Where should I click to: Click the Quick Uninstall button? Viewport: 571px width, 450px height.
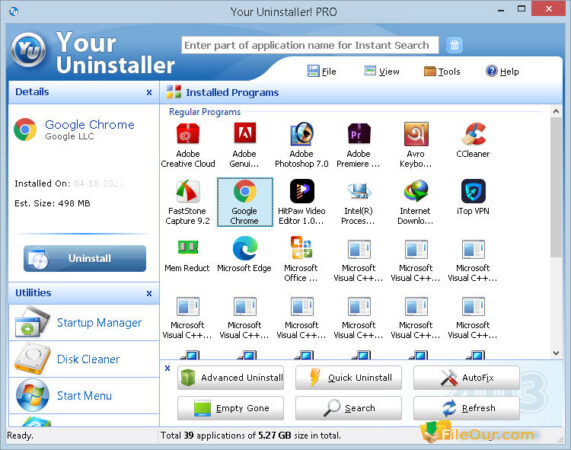click(348, 378)
